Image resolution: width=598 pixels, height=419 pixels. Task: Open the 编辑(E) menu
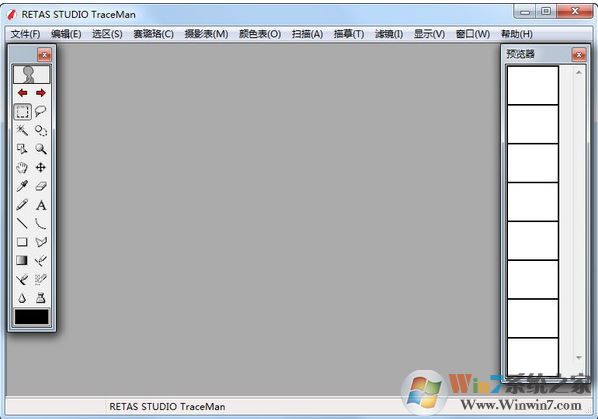click(66, 34)
